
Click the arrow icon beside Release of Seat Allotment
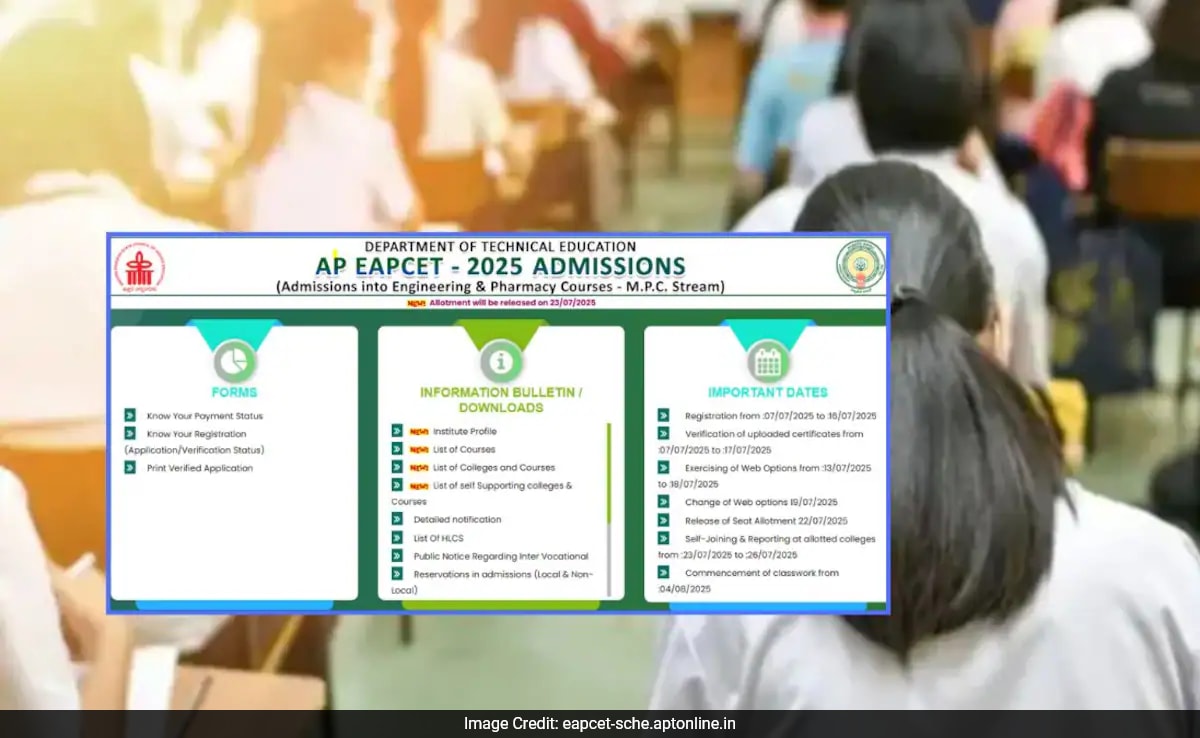pyautogui.click(x=661, y=520)
